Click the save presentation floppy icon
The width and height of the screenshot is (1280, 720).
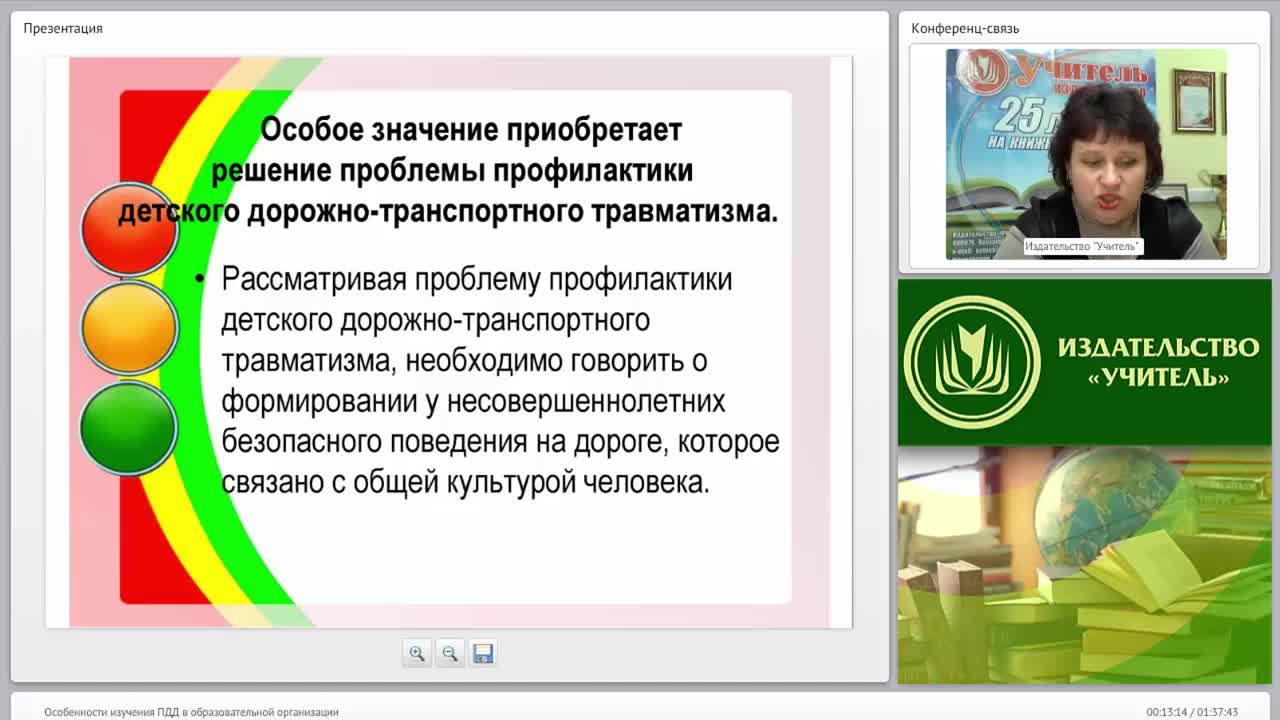pyautogui.click(x=483, y=653)
